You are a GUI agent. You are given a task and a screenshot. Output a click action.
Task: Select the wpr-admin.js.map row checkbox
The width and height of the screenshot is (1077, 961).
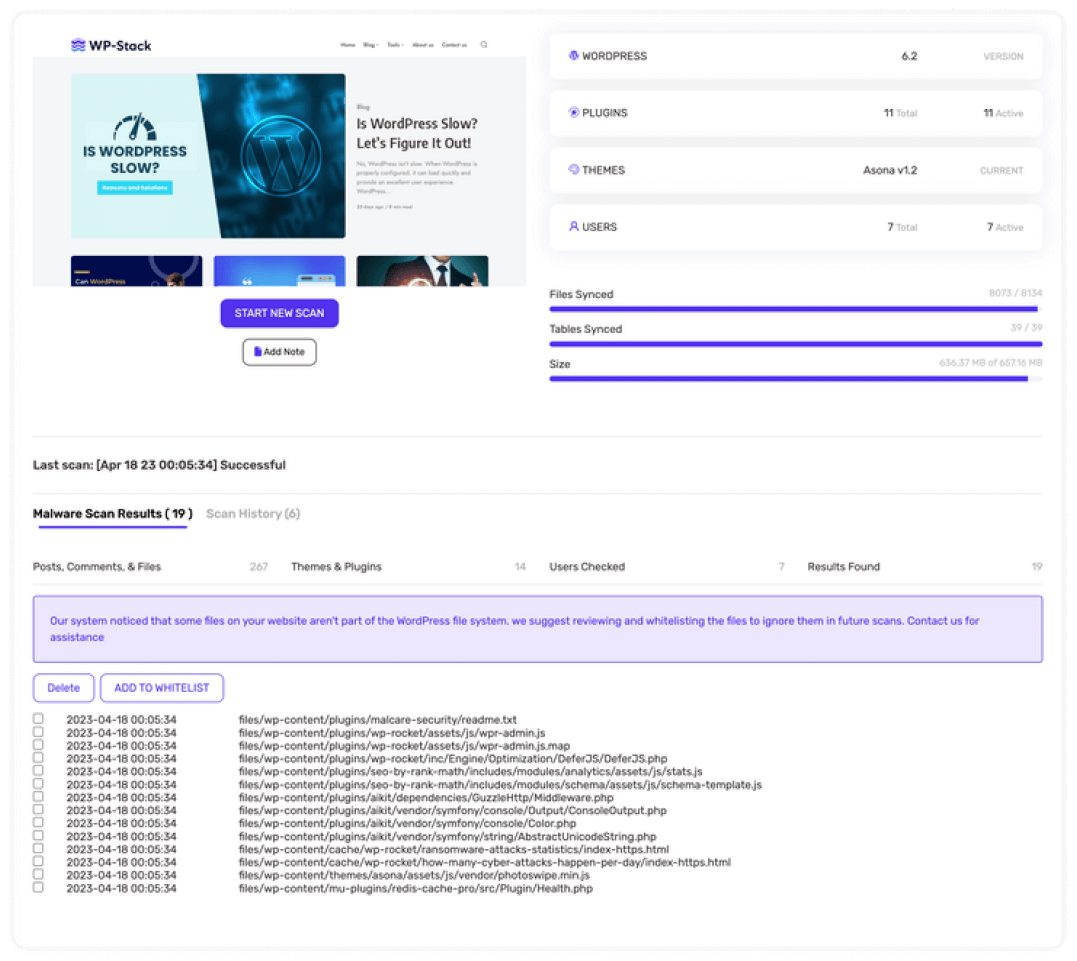coord(38,745)
